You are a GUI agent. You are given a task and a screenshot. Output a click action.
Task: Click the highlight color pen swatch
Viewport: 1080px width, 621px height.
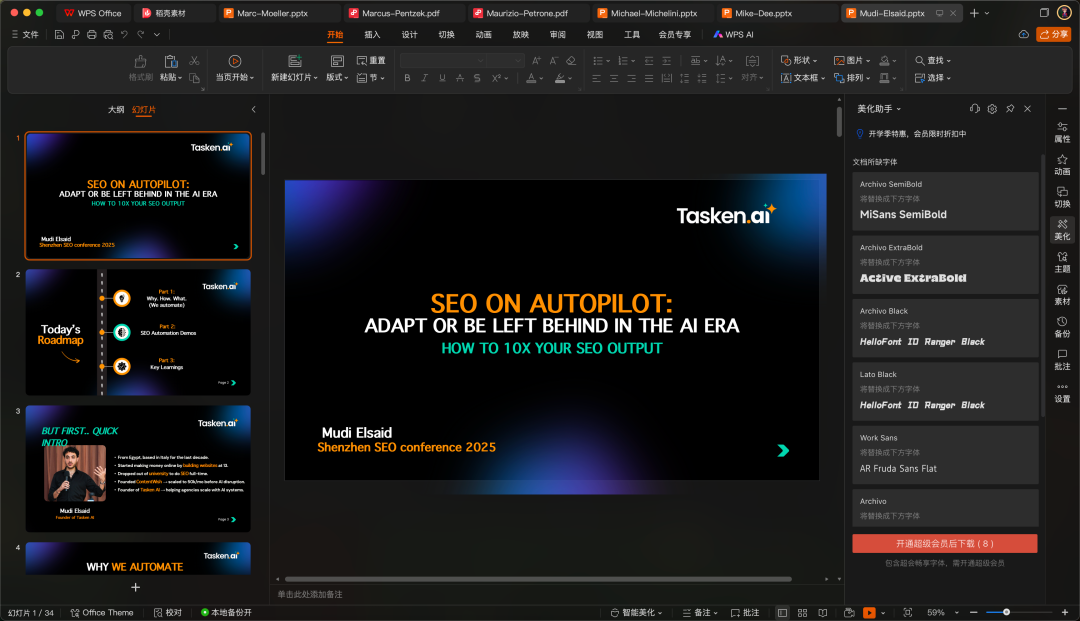tap(560, 78)
